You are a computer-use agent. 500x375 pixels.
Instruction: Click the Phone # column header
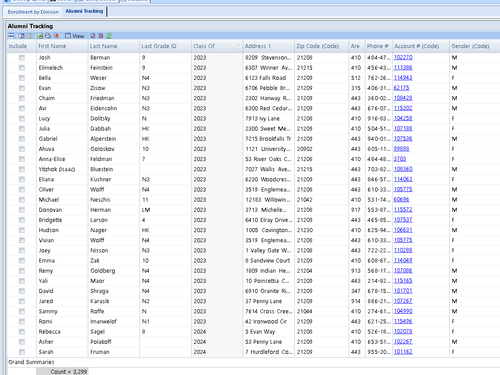[378, 46]
